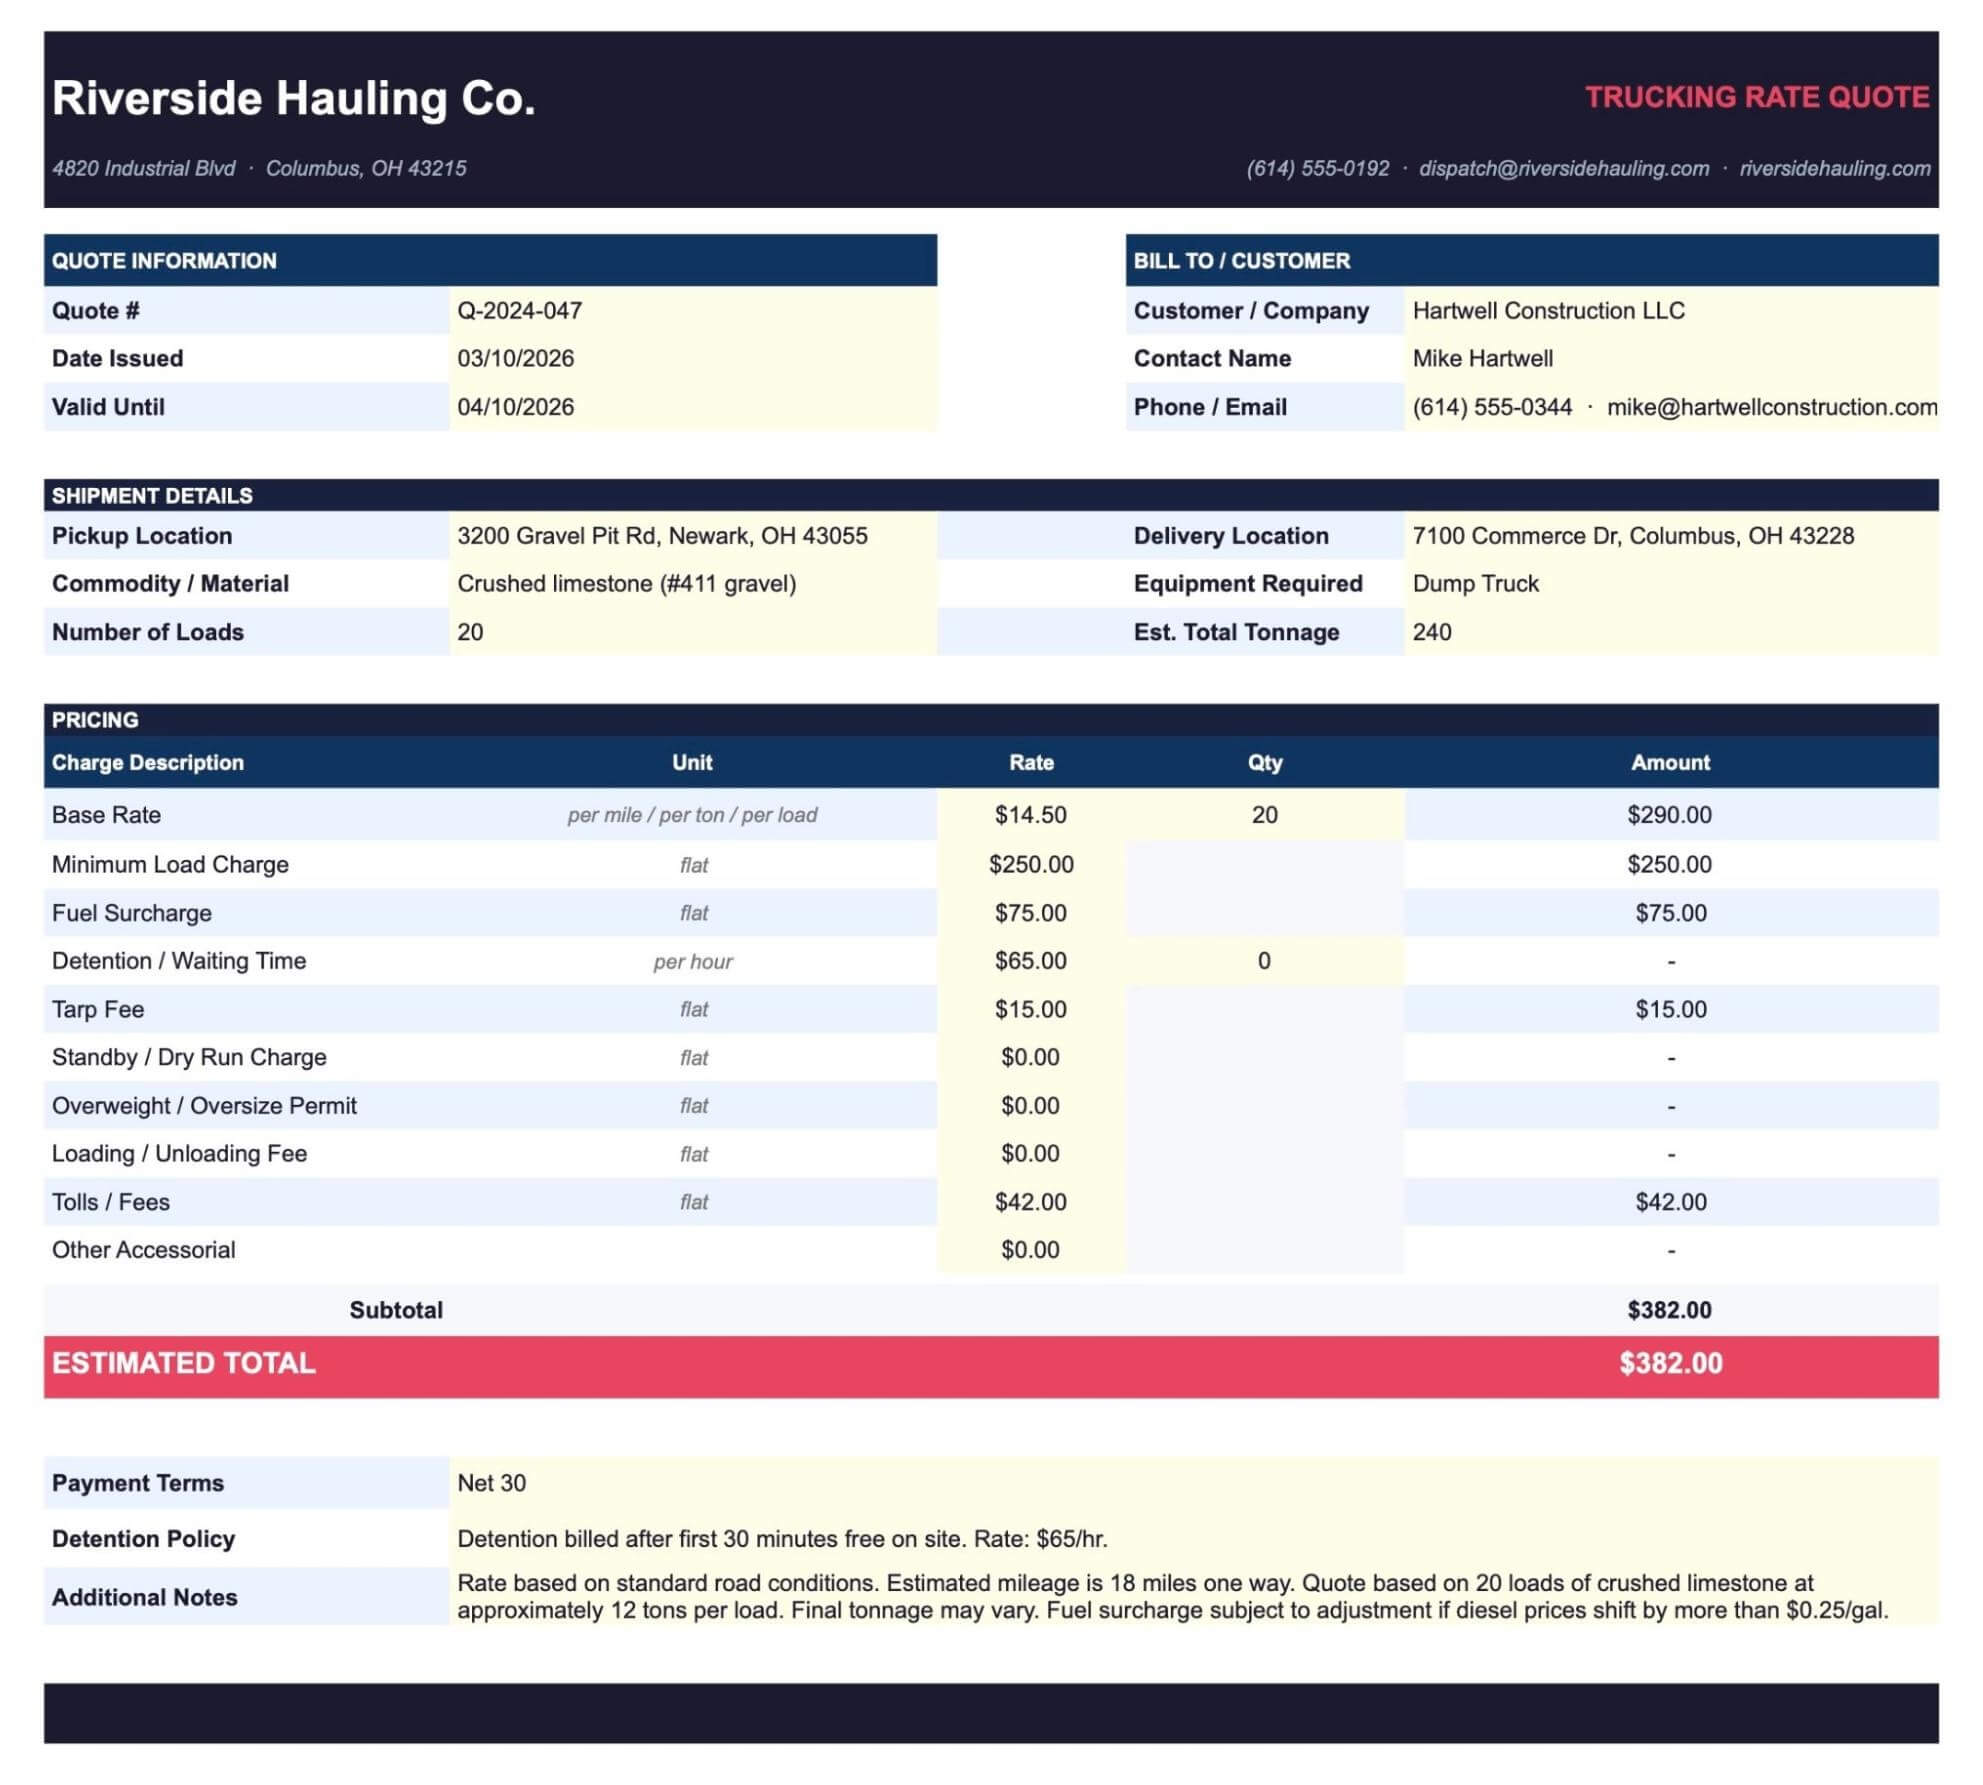Viewport: 1983px width, 1785px height.
Task: Select the Base Rate of $14.50
Action: pos(1029,815)
